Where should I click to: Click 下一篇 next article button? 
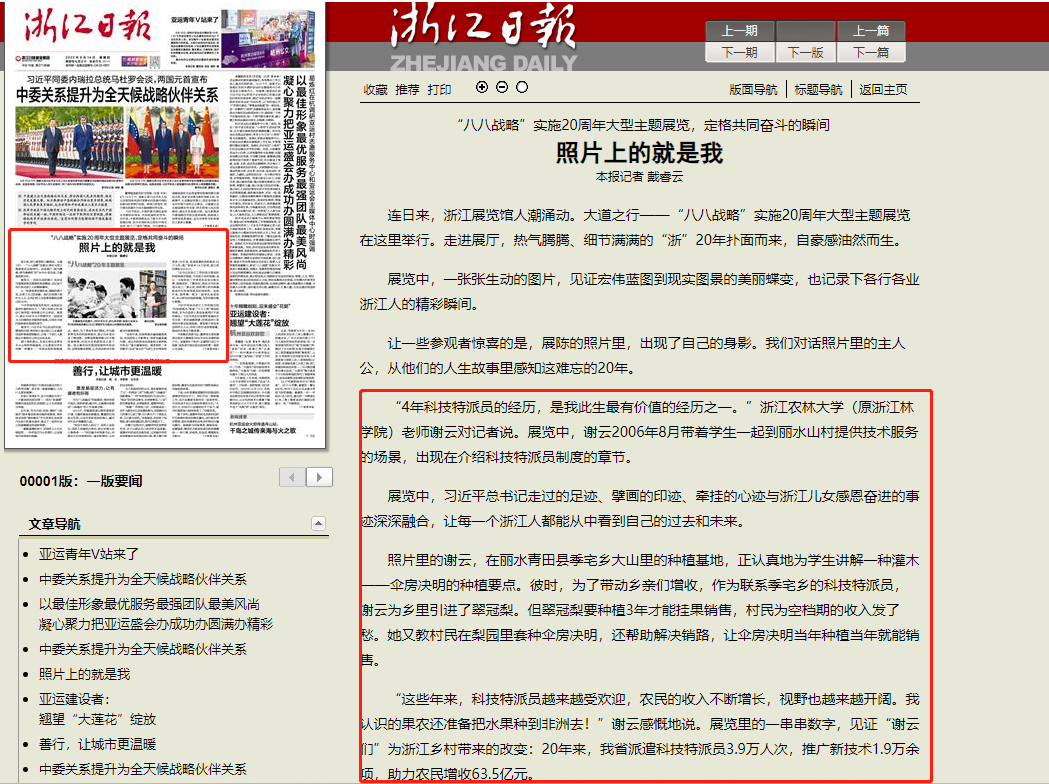click(870, 52)
